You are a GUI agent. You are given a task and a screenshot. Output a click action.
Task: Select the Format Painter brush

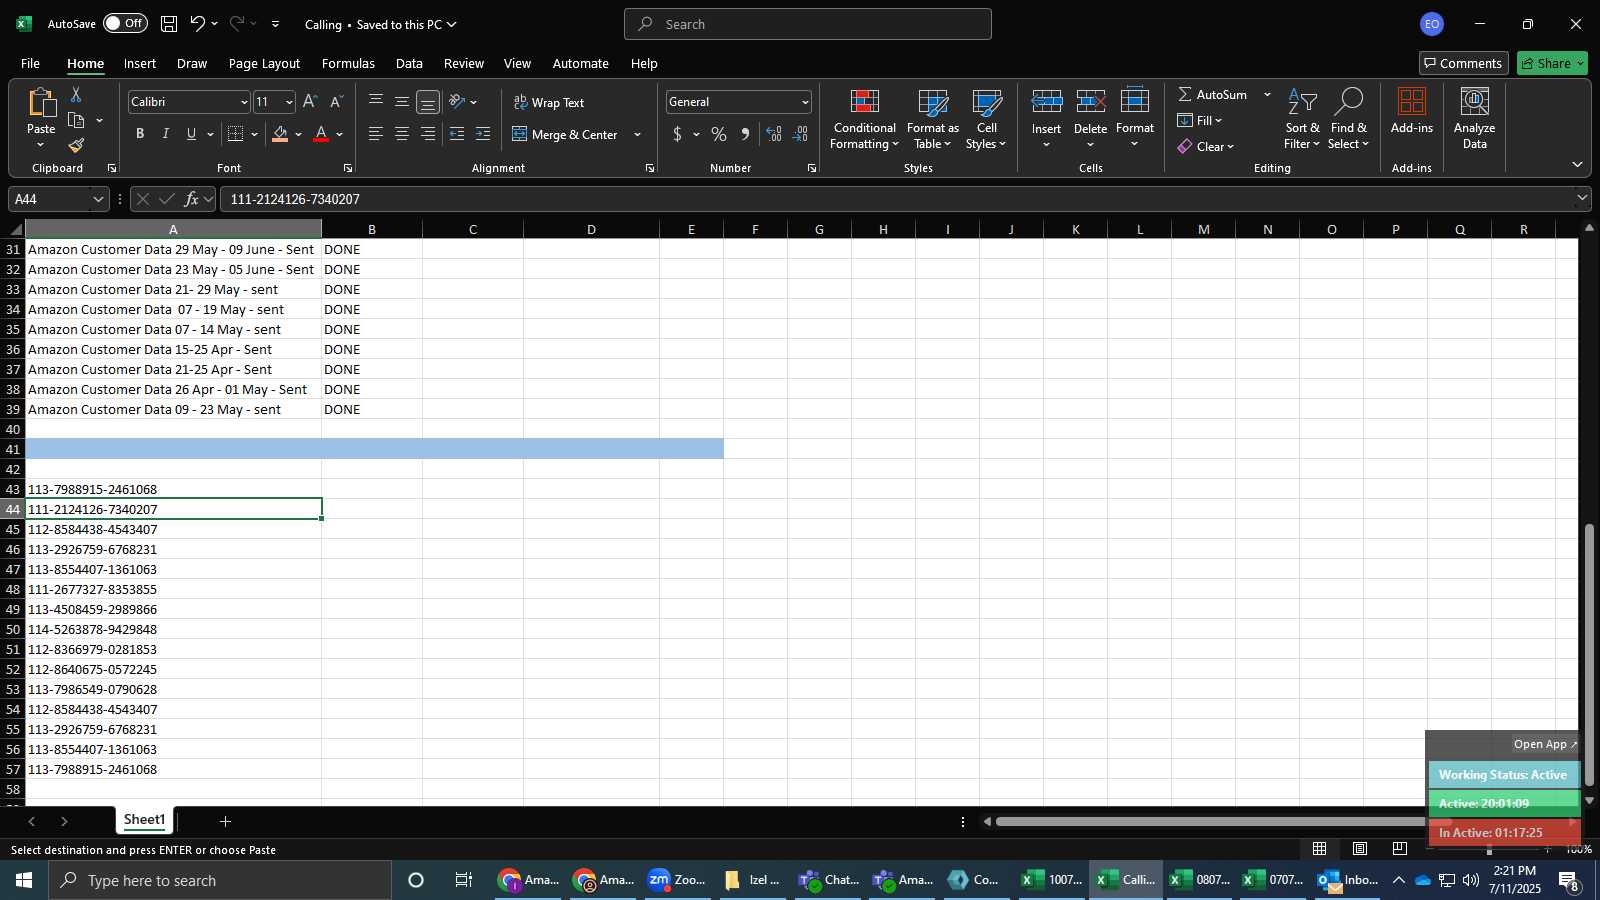[76, 146]
